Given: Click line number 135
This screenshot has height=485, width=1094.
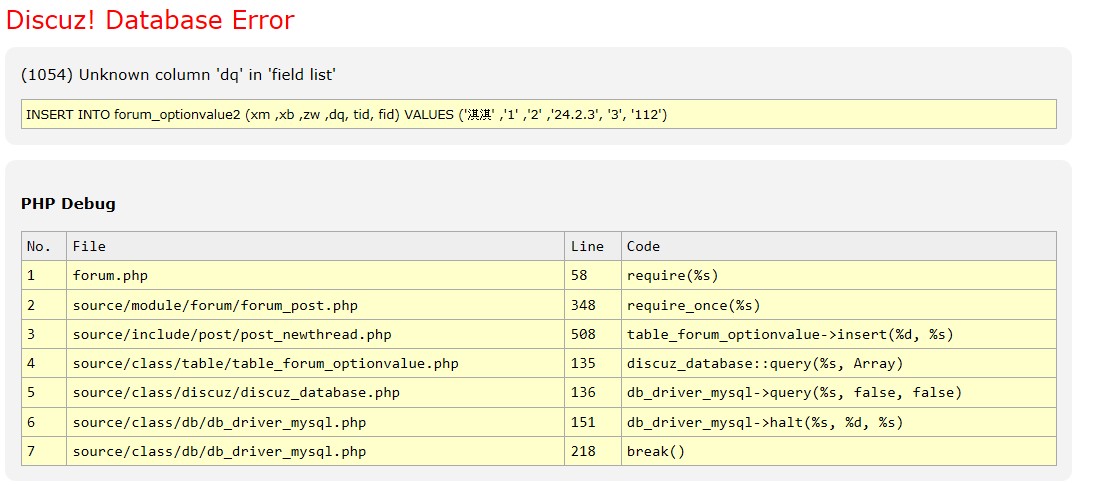Looking at the screenshot, I should pos(593,364).
